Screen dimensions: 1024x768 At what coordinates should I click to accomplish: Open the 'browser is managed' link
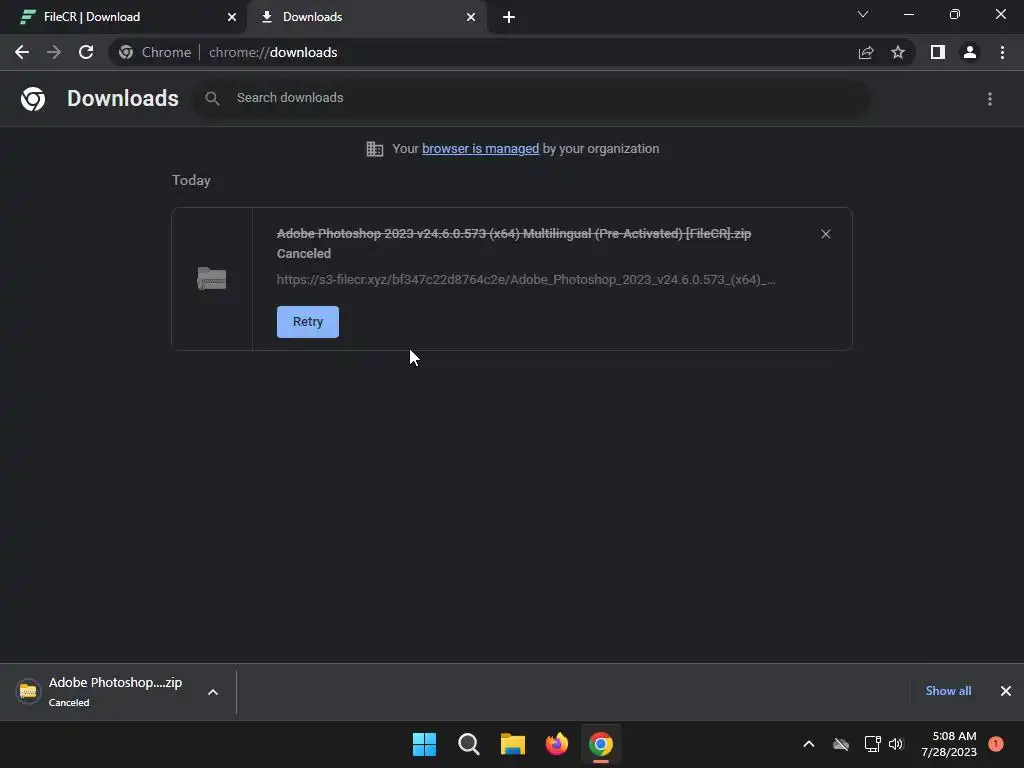point(480,149)
